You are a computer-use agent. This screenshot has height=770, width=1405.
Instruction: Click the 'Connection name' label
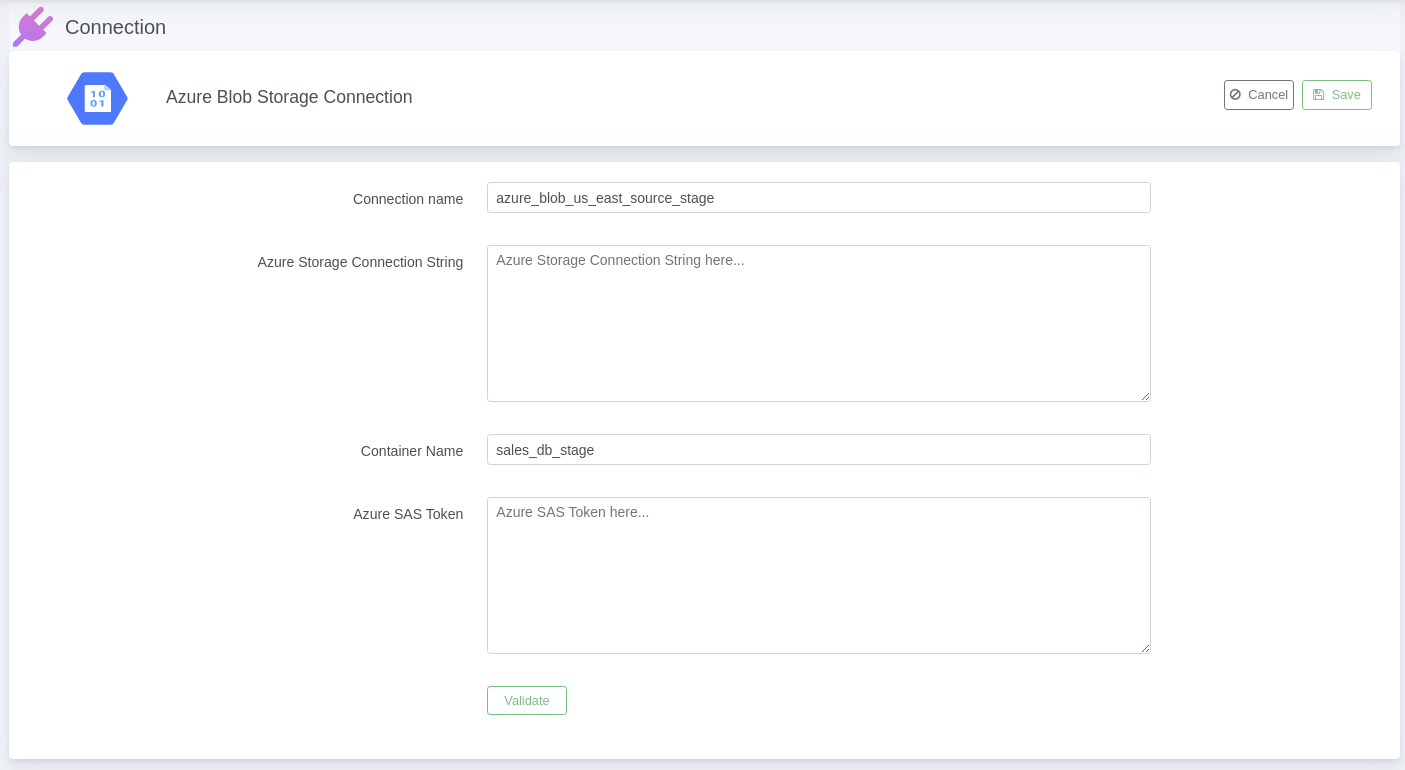(x=408, y=199)
